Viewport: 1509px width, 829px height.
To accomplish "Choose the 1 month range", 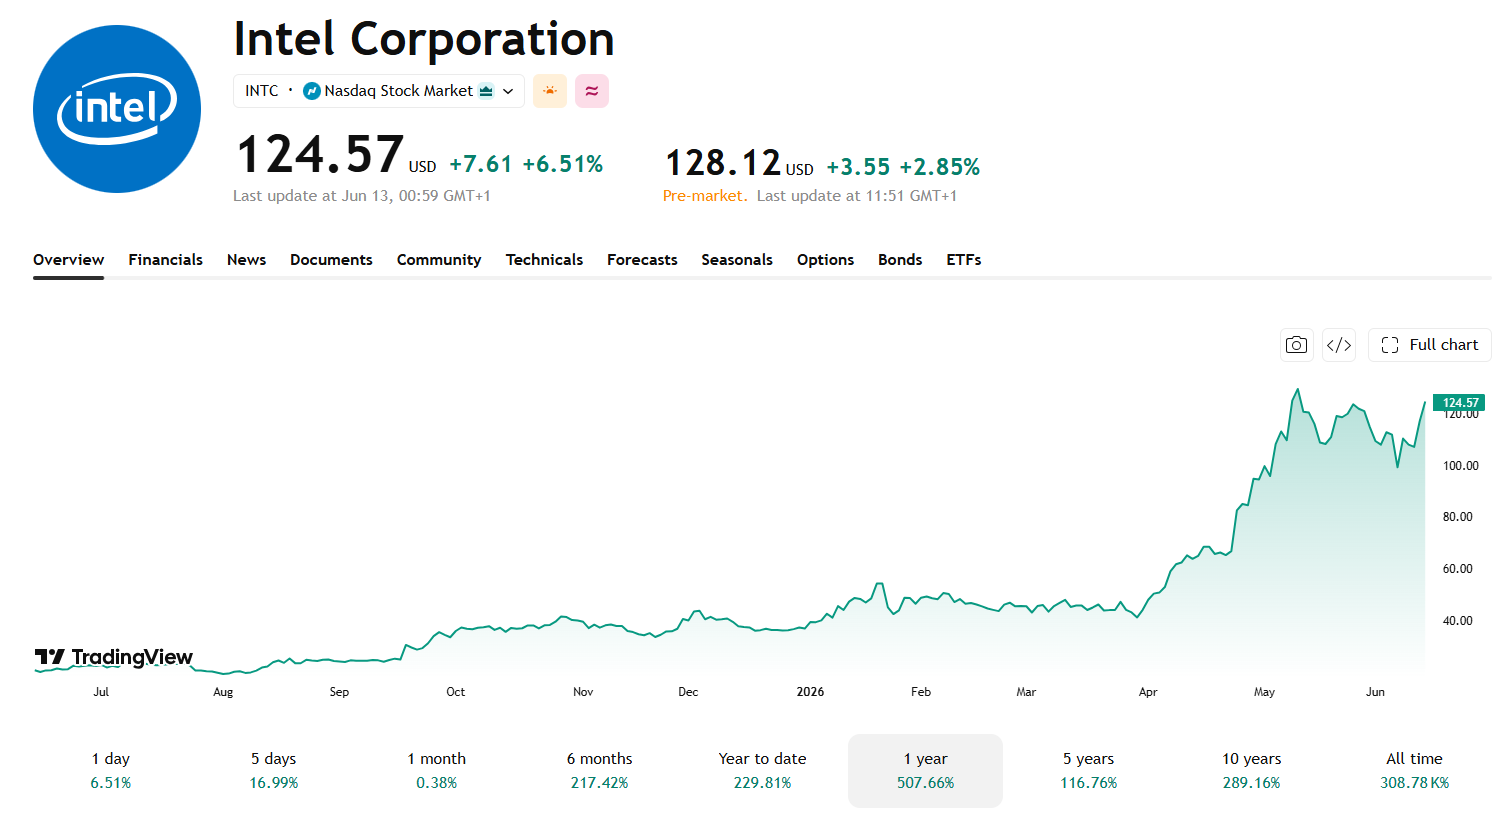I will click(x=437, y=771).
